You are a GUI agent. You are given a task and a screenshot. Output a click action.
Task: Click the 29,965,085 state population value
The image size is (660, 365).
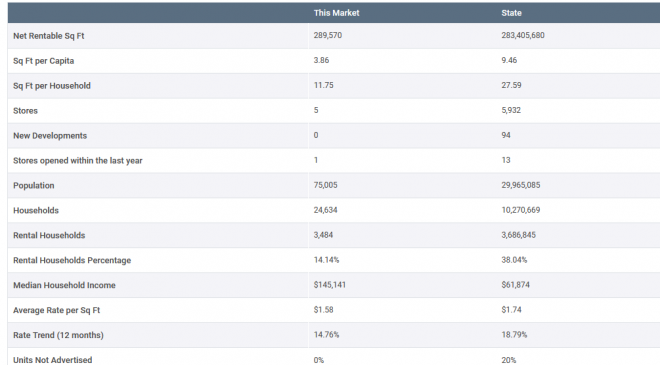(x=521, y=185)
